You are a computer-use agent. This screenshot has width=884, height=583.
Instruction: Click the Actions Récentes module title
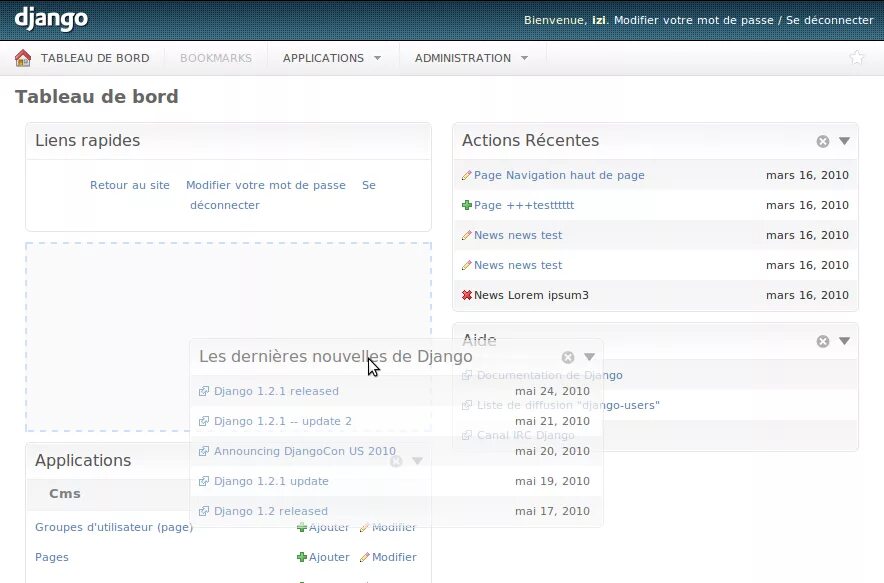point(531,140)
